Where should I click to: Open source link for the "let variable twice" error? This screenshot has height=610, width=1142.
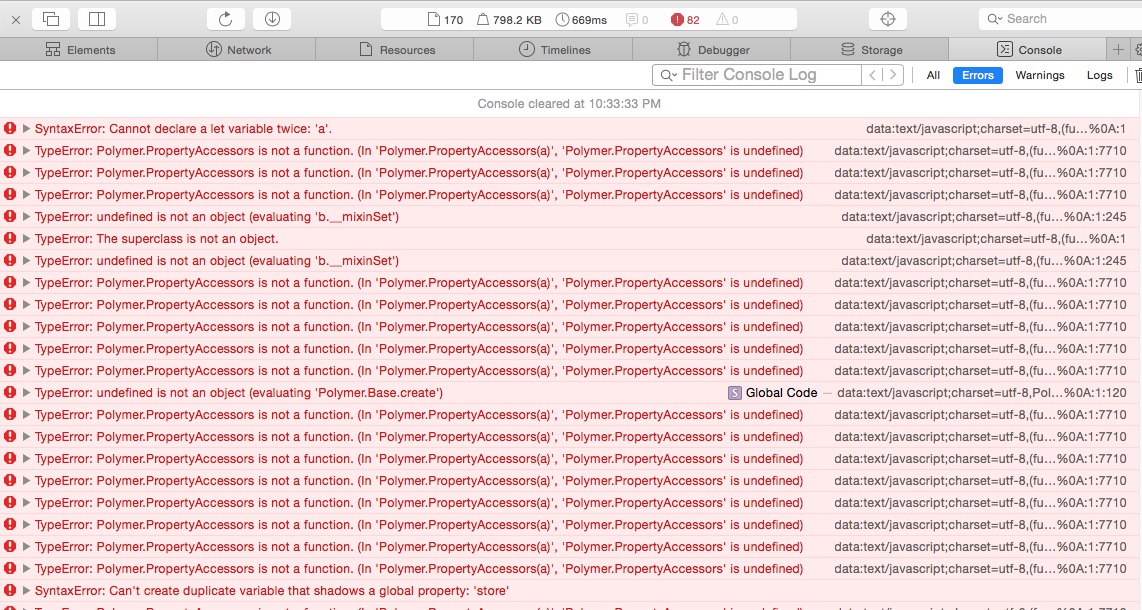coord(996,129)
